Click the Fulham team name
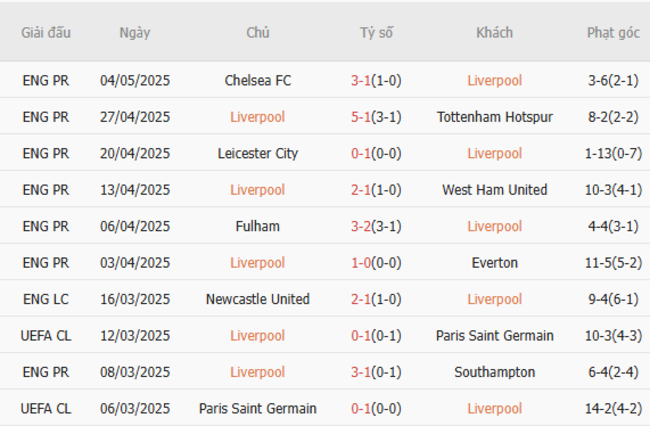Viewport: 650px width, 426px height. (257, 226)
